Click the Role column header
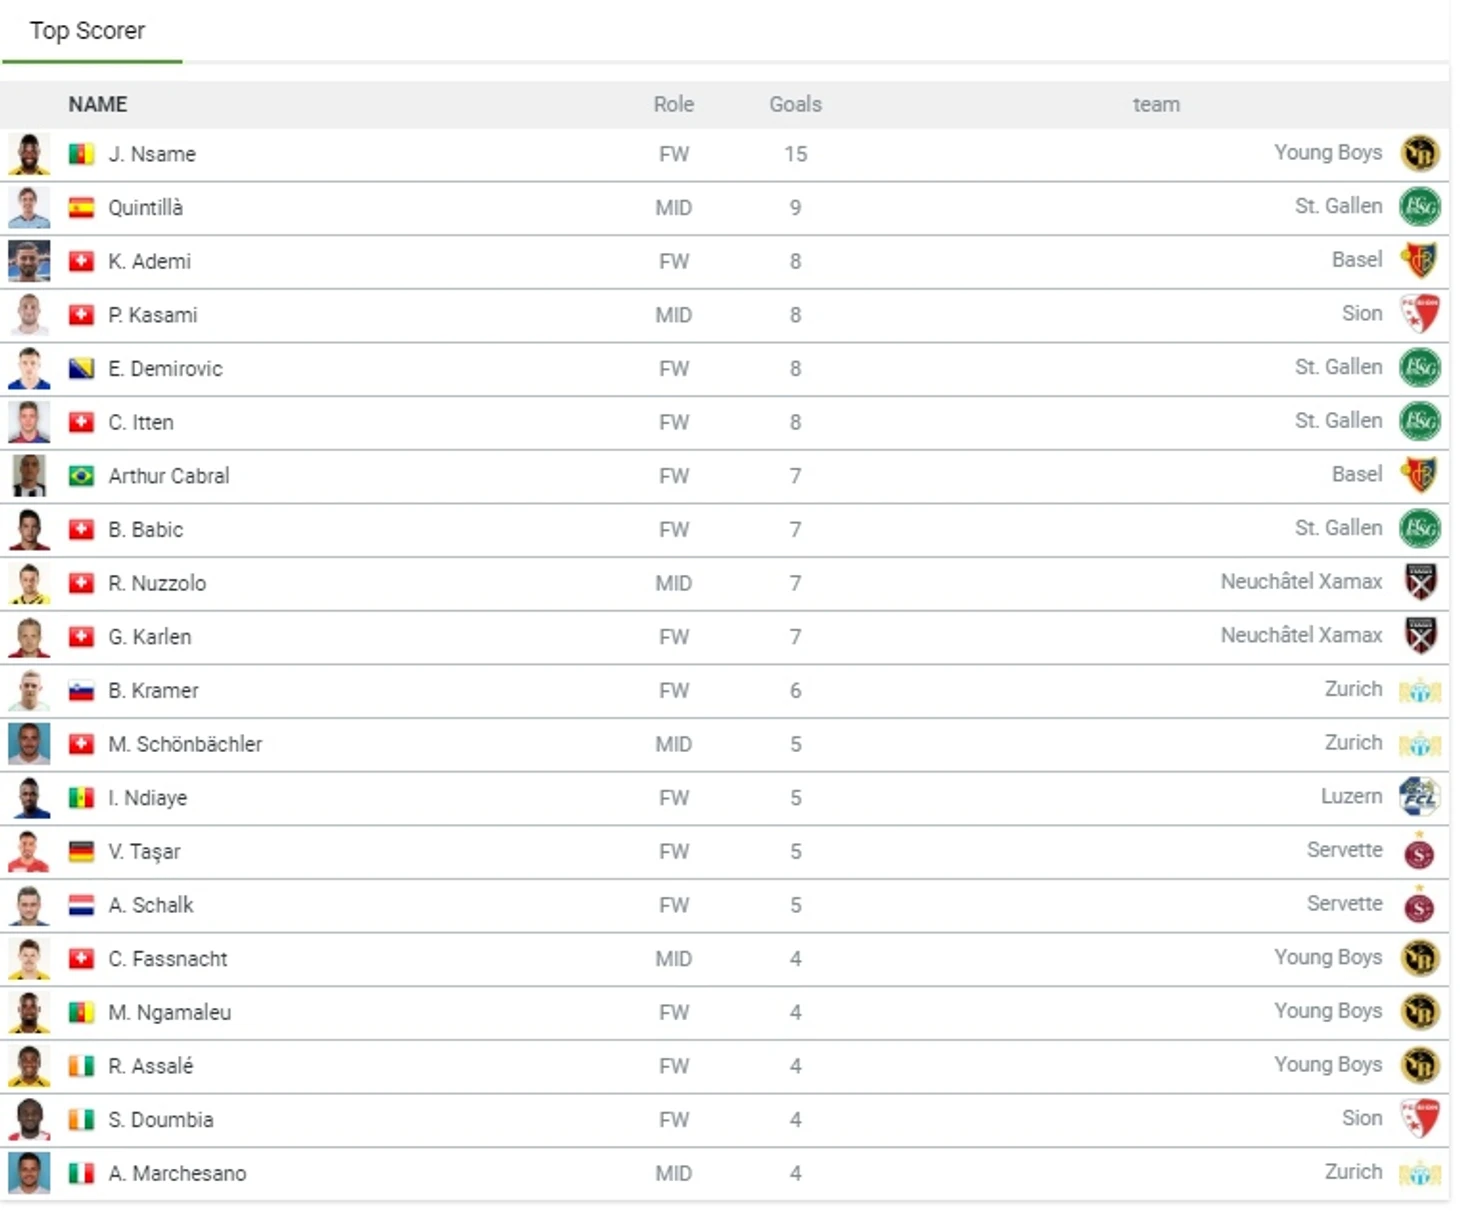 pos(673,104)
